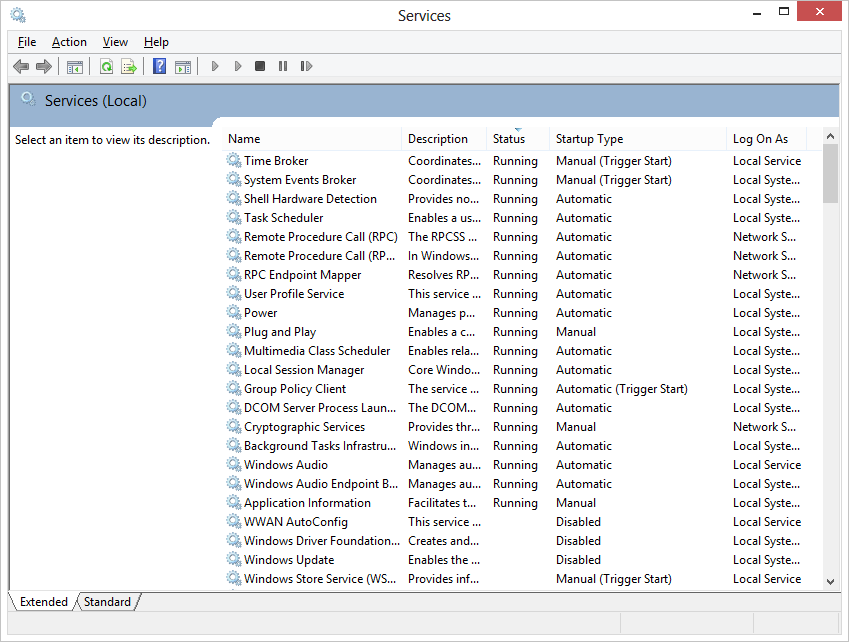Click the scrollbar up arrow

tap(831, 136)
